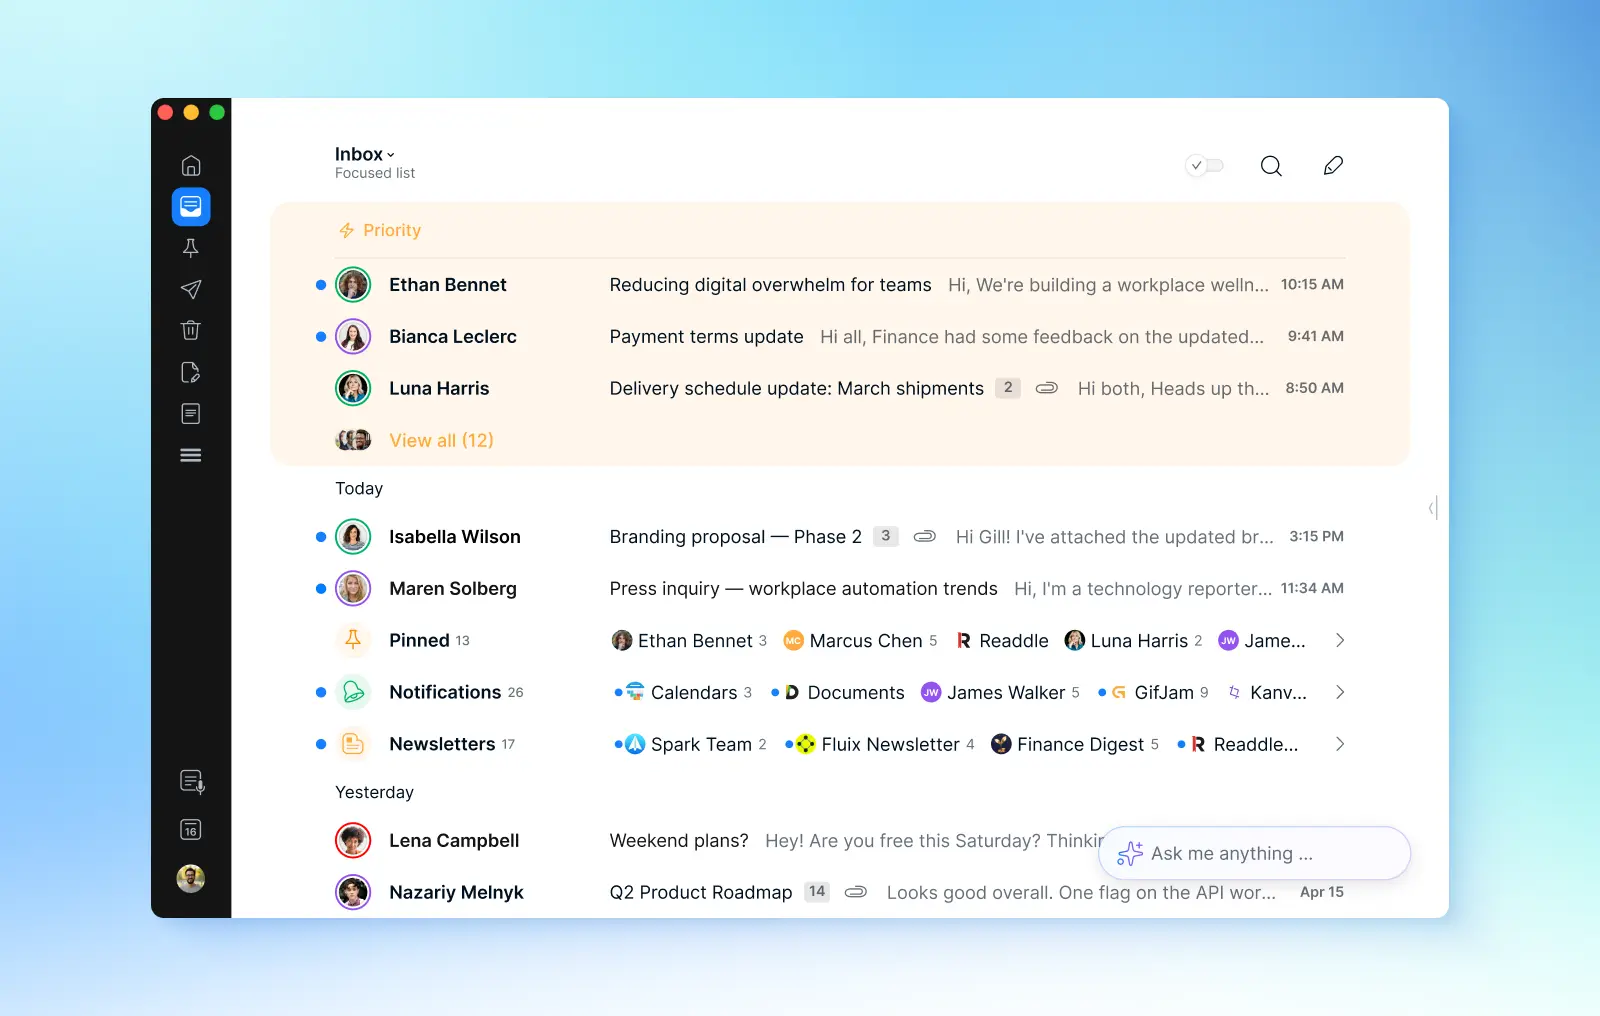This screenshot has height=1016, width=1600.
Task: Open the meeting notes microphone icon
Action: click(192, 782)
